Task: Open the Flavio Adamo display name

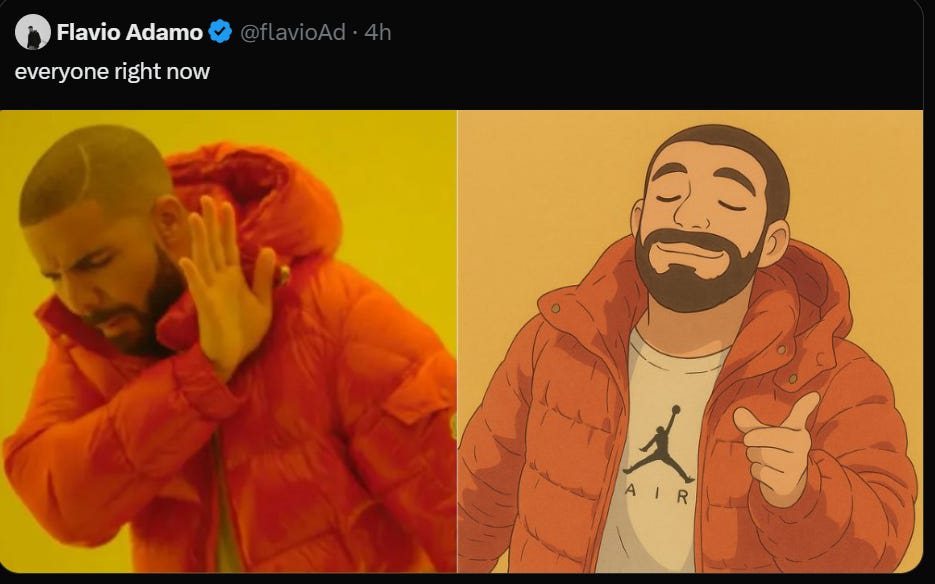Action: 129,32
